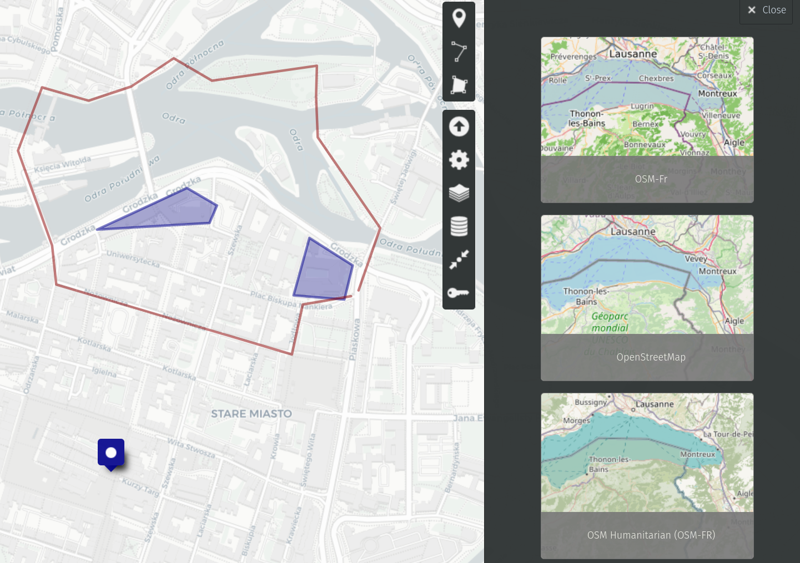Click the STARE MIASTO map label
Viewport: 800px width, 563px height.
tap(252, 414)
